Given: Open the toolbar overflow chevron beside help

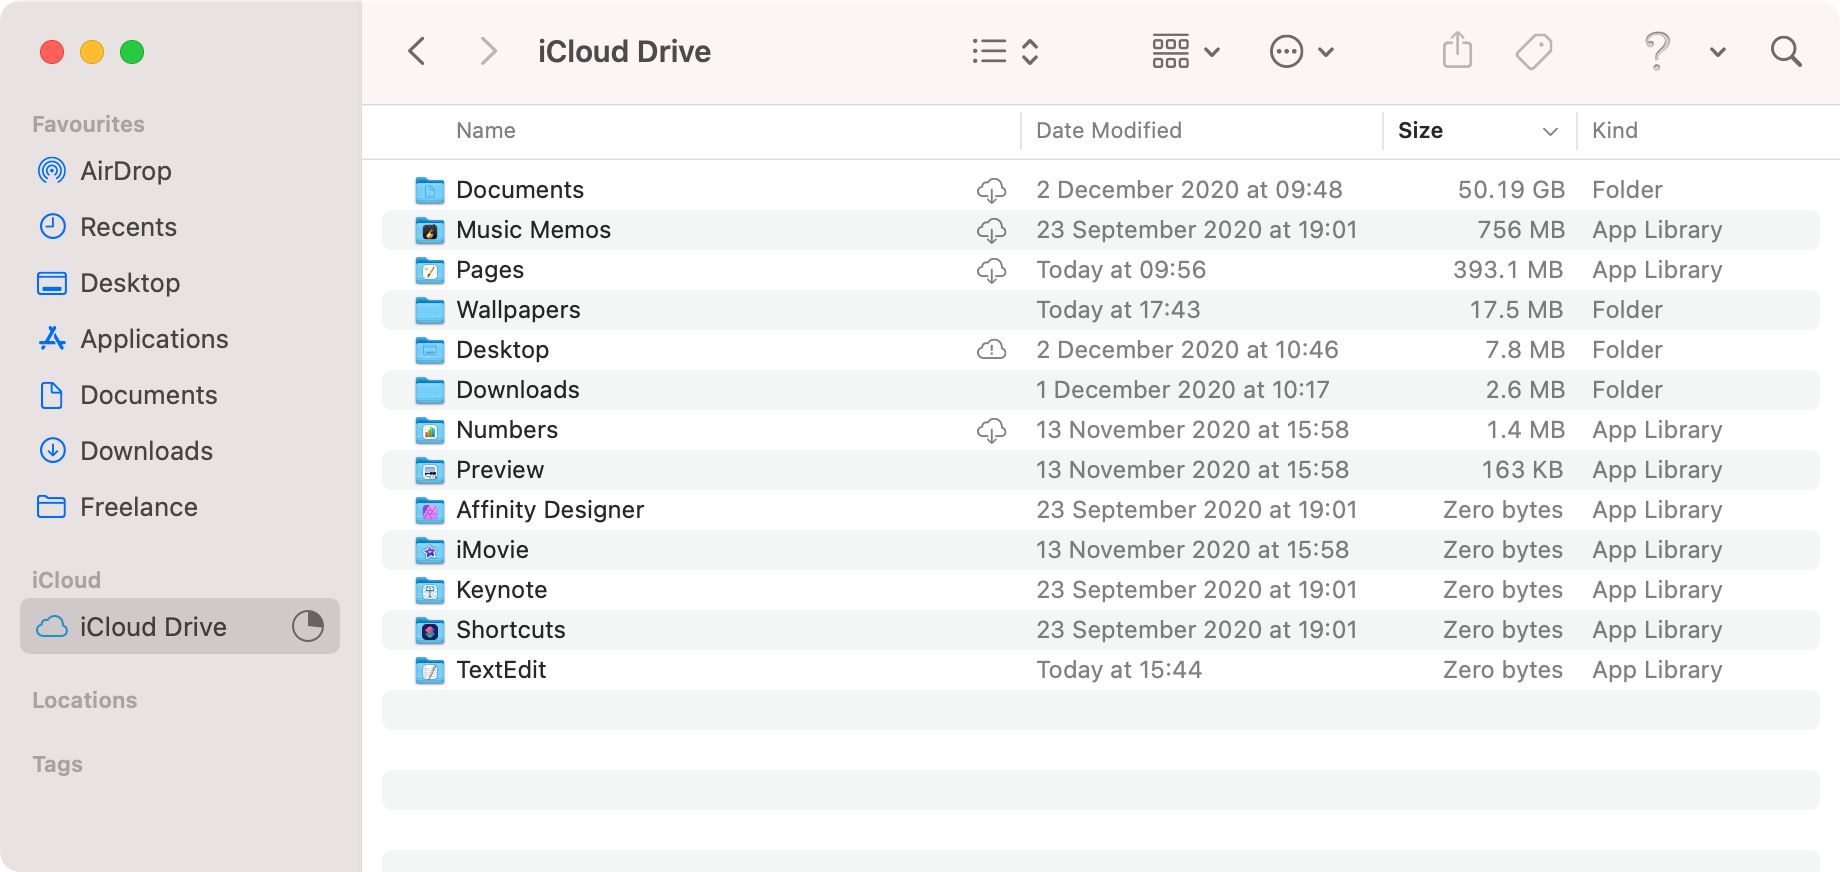Looking at the screenshot, I should 1717,52.
